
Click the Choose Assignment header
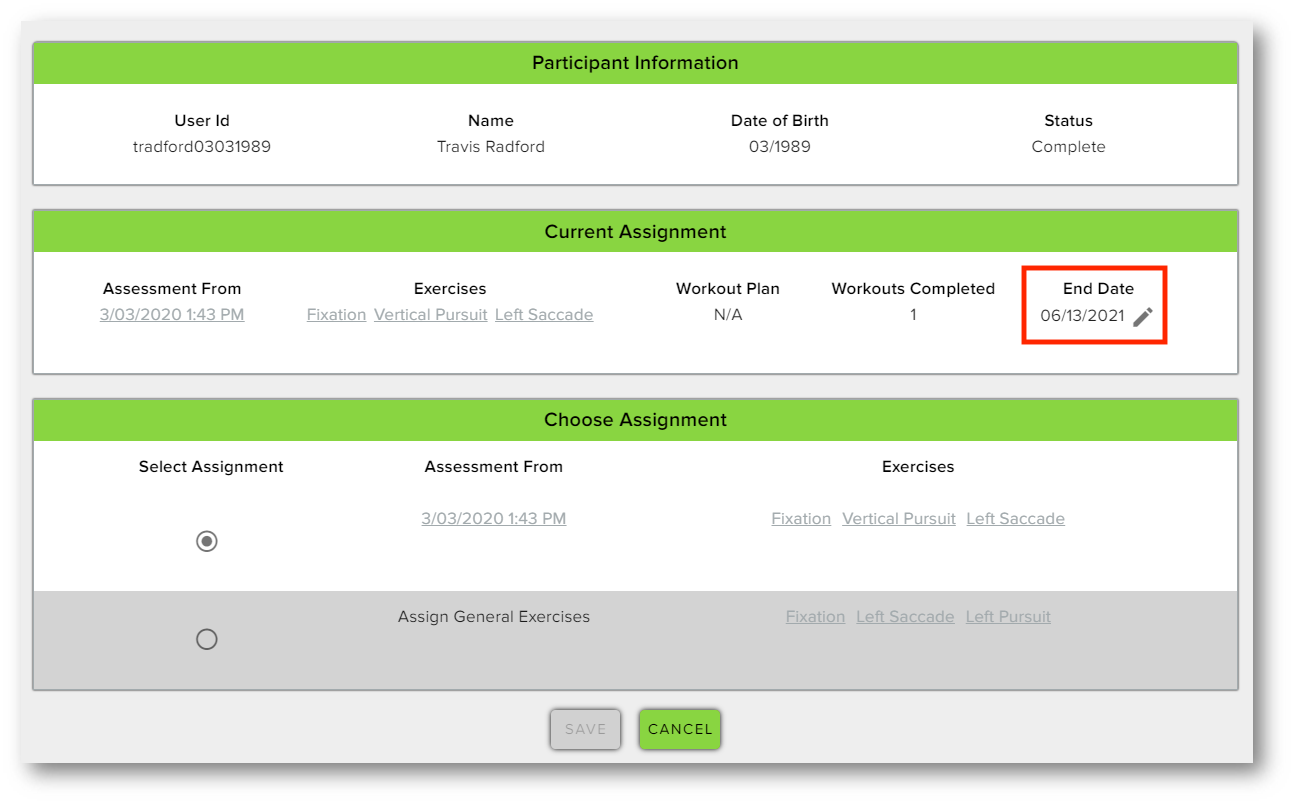635,420
